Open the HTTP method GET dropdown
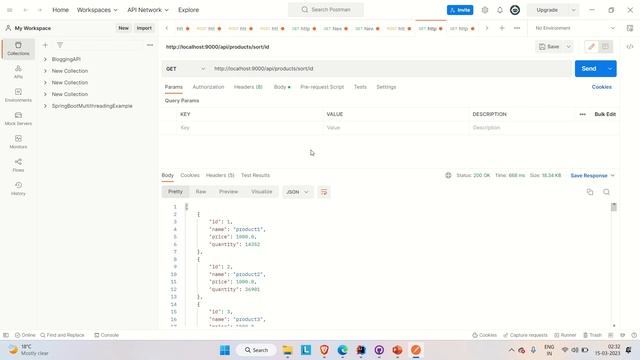 point(186,69)
